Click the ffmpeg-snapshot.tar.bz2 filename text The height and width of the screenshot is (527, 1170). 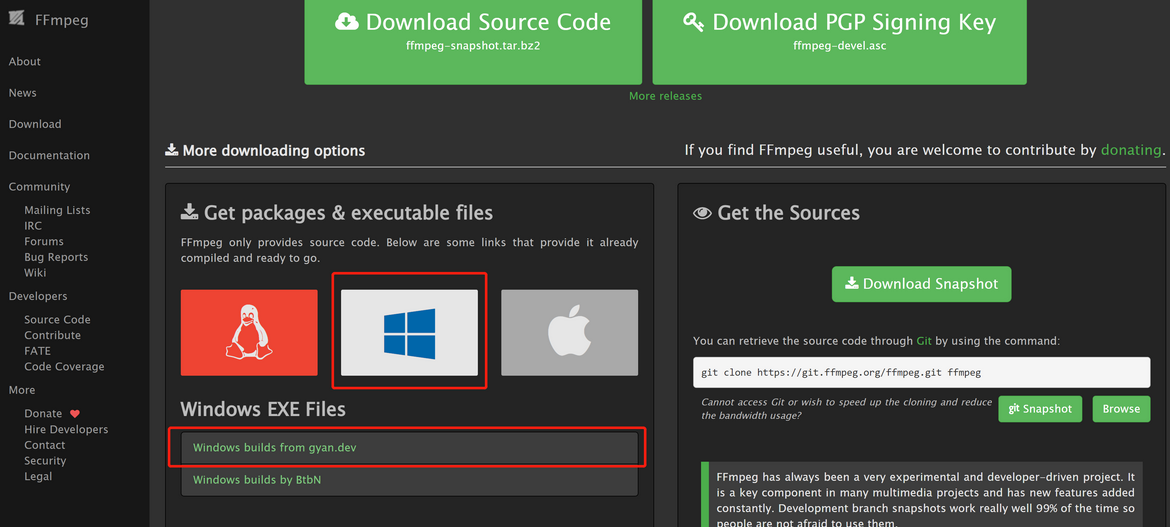[x=473, y=46]
